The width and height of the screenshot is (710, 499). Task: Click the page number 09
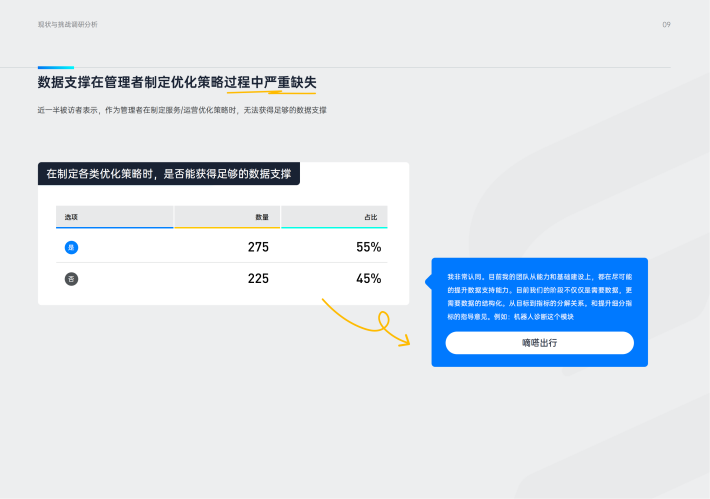click(666, 24)
